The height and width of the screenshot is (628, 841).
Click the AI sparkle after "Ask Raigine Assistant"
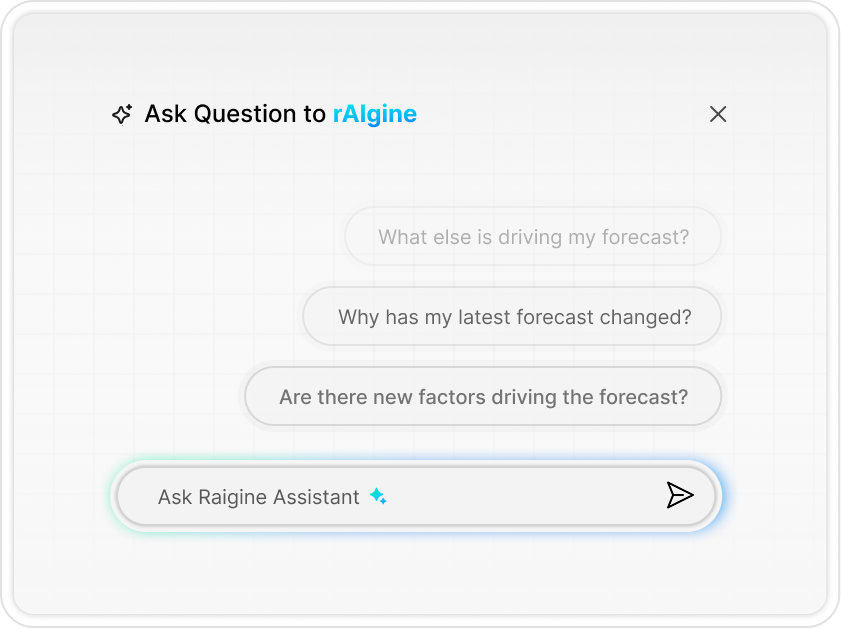tap(378, 496)
